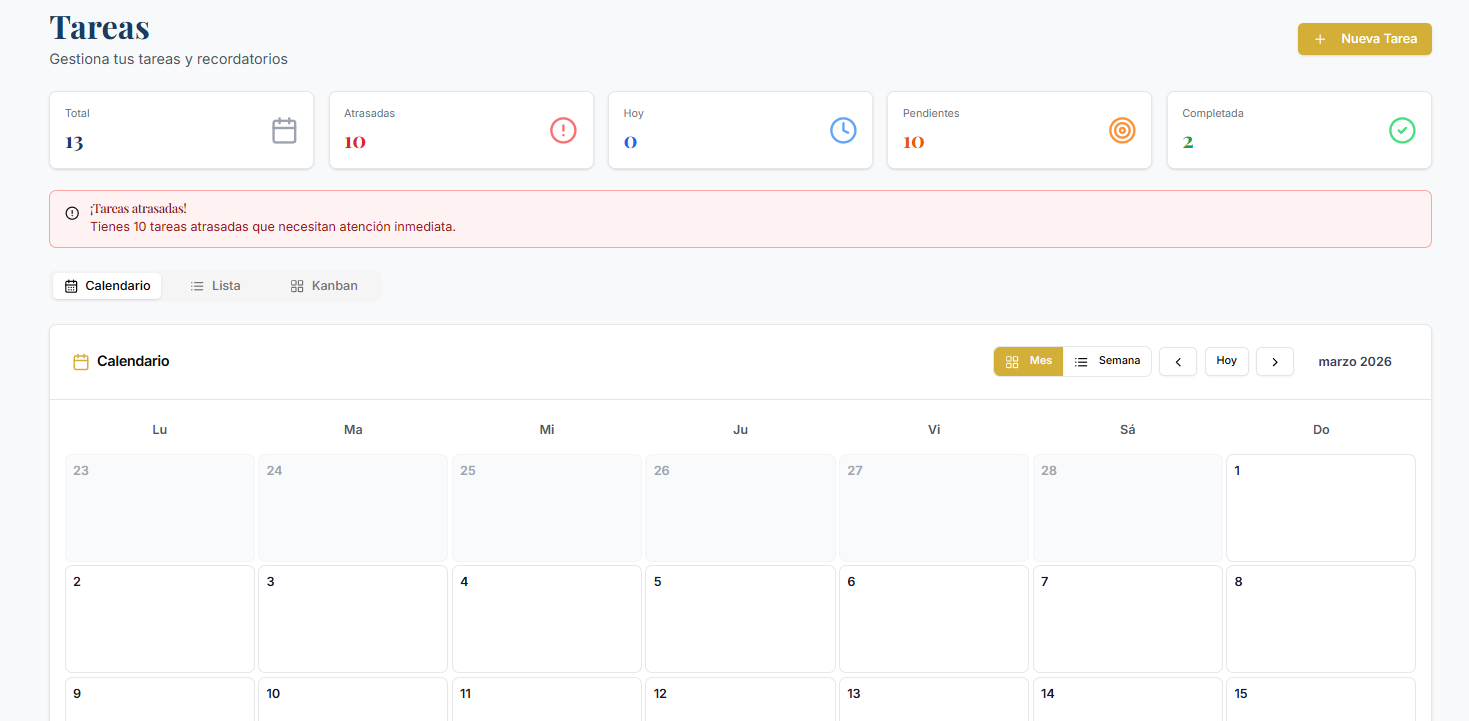Image resolution: width=1469 pixels, height=721 pixels.
Task: Select day 1 in the calendar
Action: coord(1321,508)
